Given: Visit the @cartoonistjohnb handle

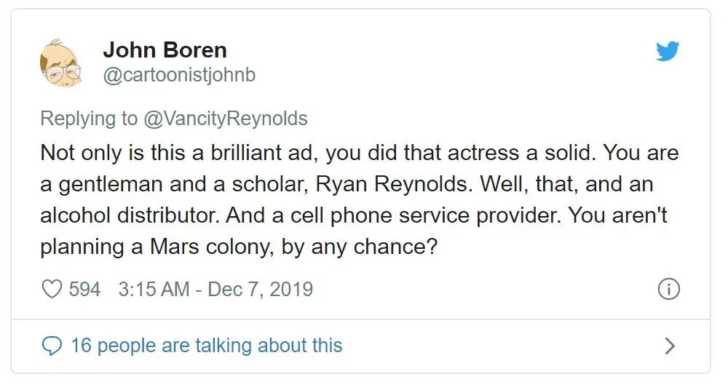Looking at the screenshot, I should click(x=179, y=75).
